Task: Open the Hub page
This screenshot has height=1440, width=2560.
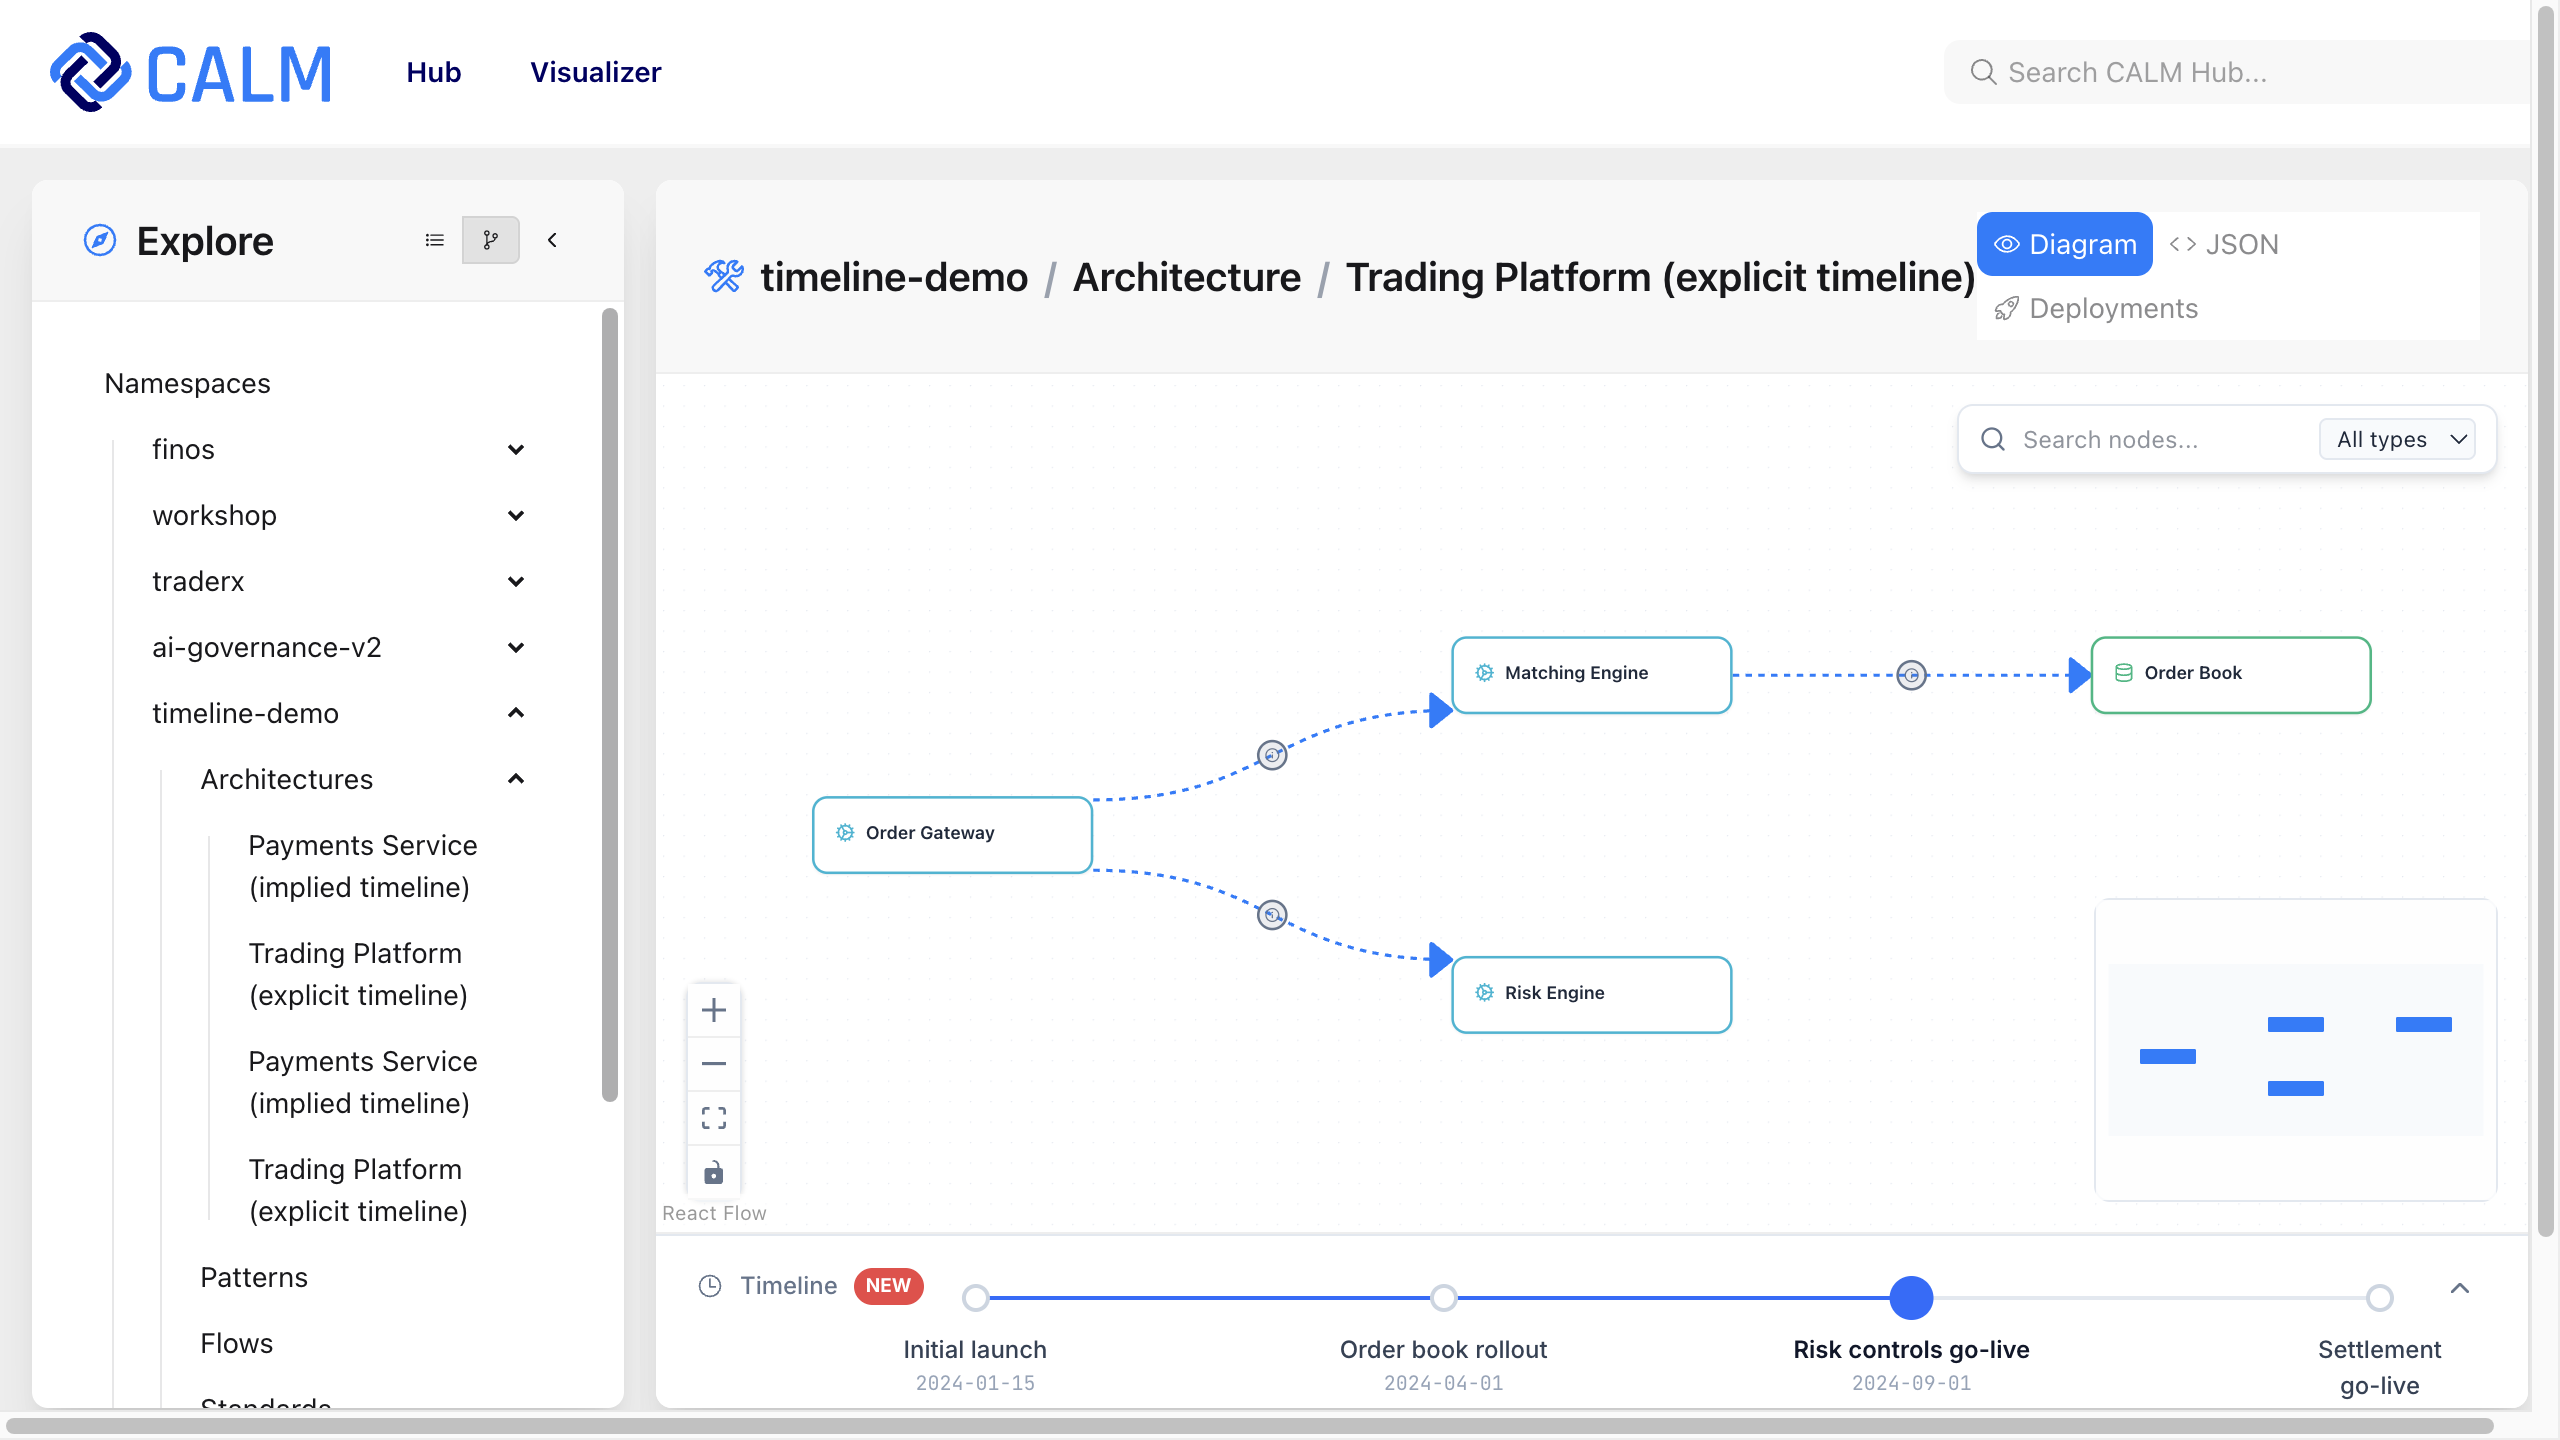Action: (x=433, y=72)
